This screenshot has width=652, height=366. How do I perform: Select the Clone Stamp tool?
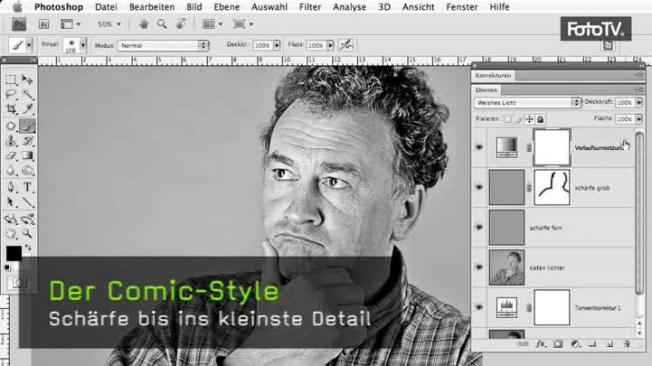pos(11,141)
